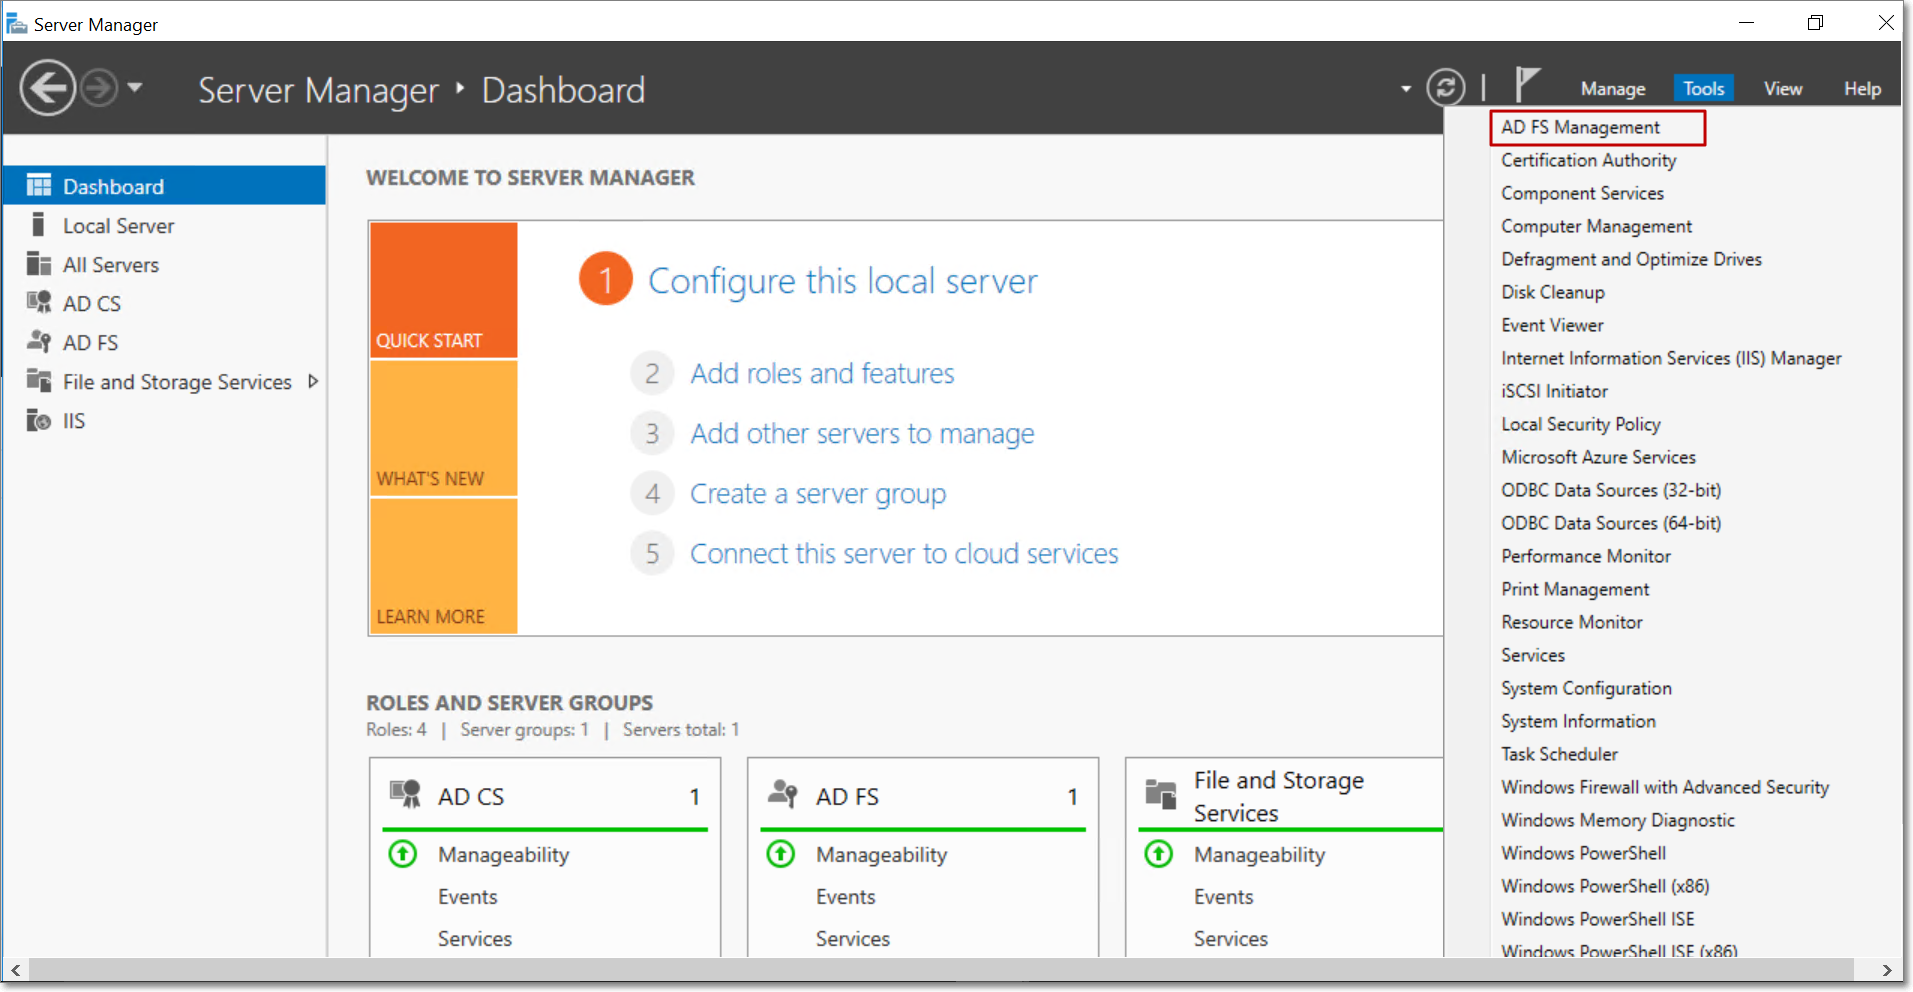Open dropdown arrow left of refresh icon
The width and height of the screenshot is (1913, 992).
(x=1405, y=89)
